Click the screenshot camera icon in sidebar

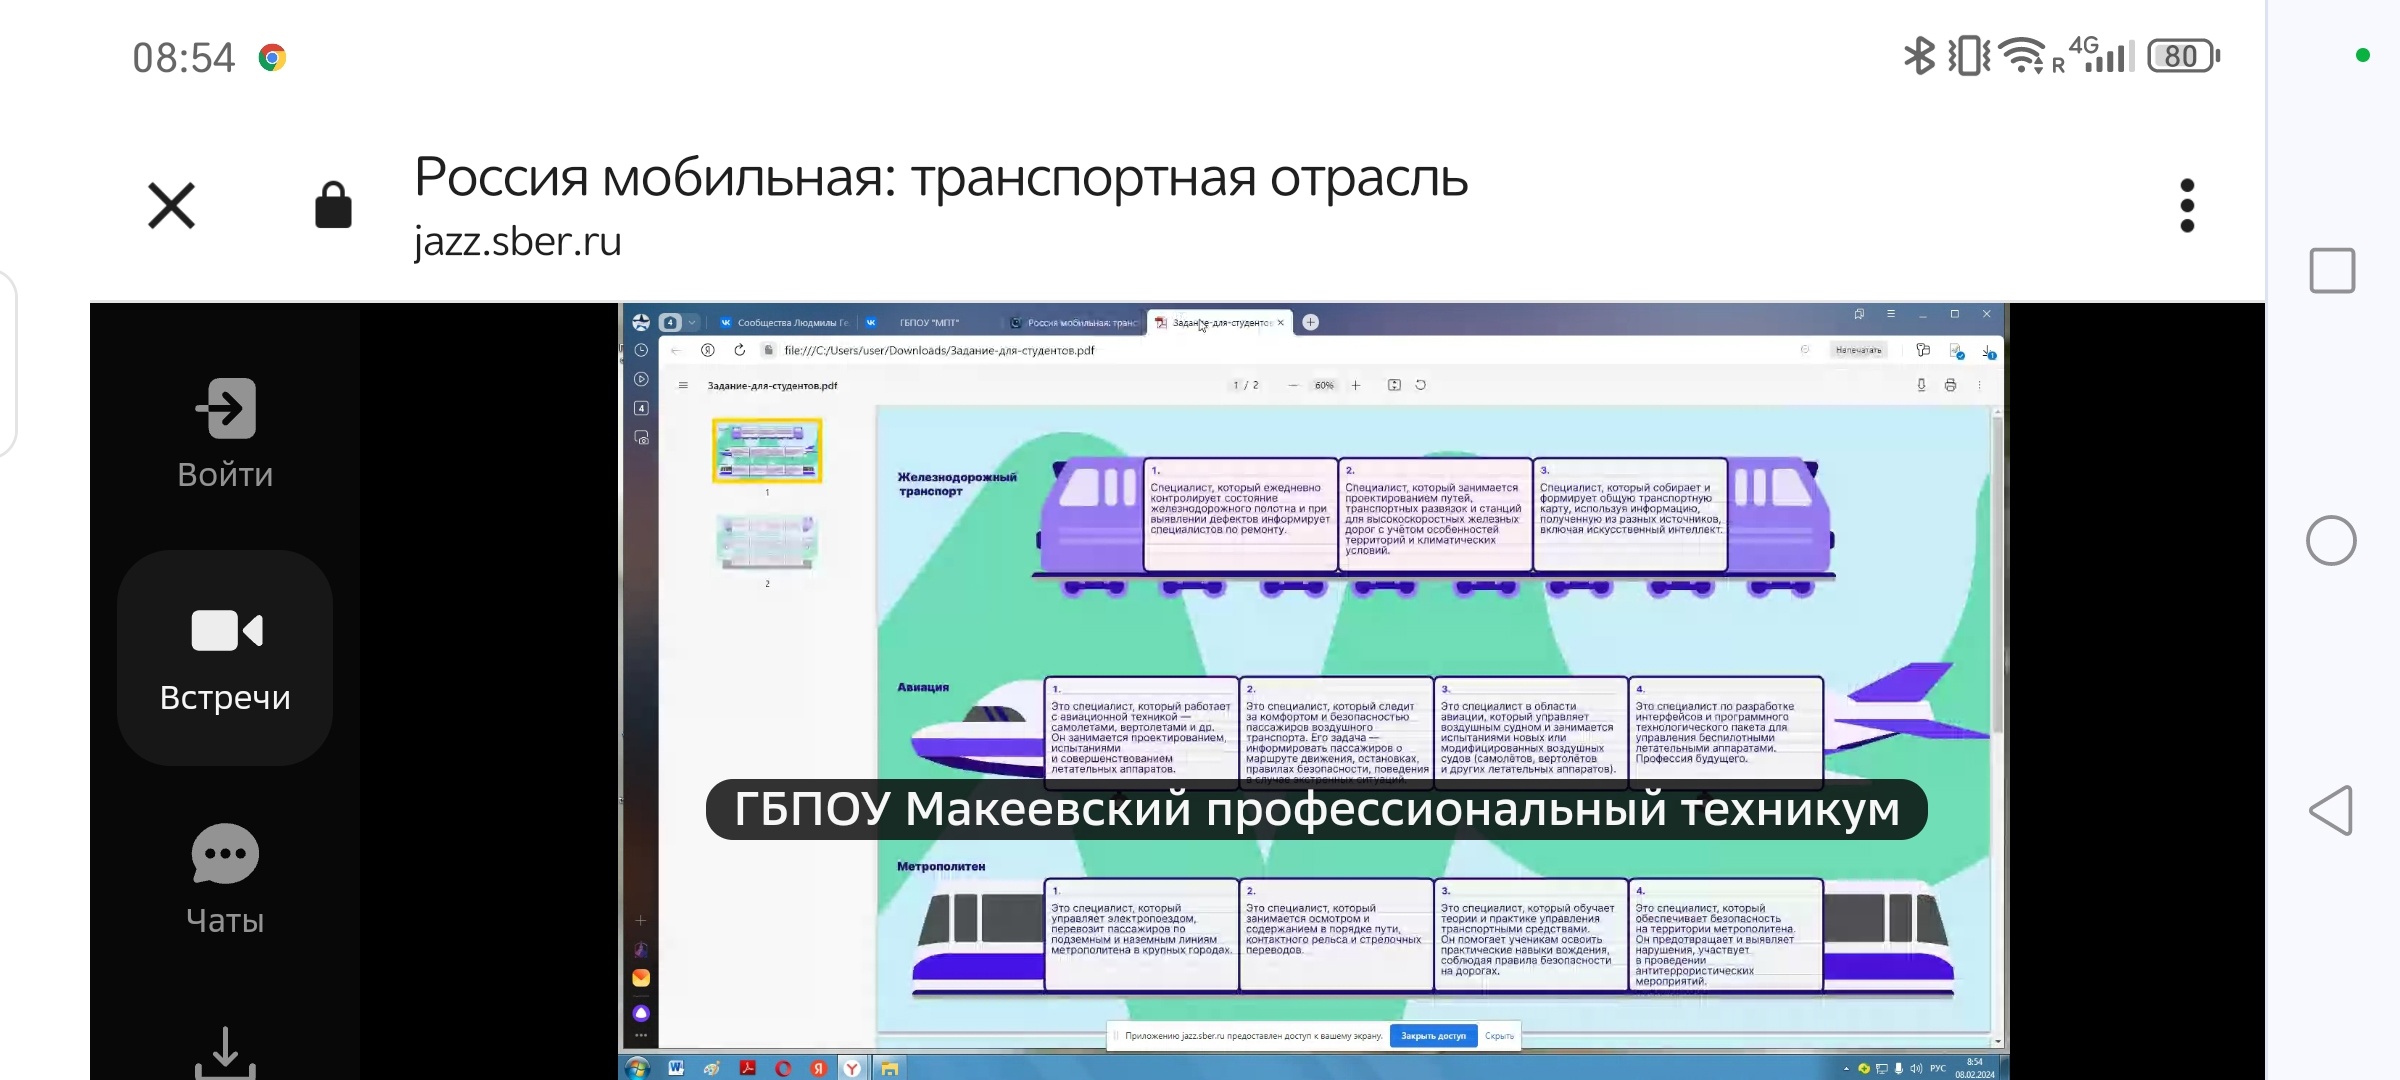(641, 437)
